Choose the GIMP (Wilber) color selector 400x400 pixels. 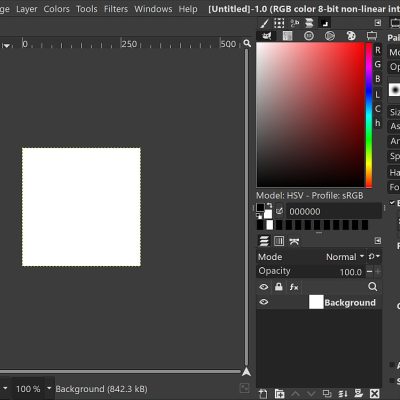pyautogui.click(x=266, y=36)
